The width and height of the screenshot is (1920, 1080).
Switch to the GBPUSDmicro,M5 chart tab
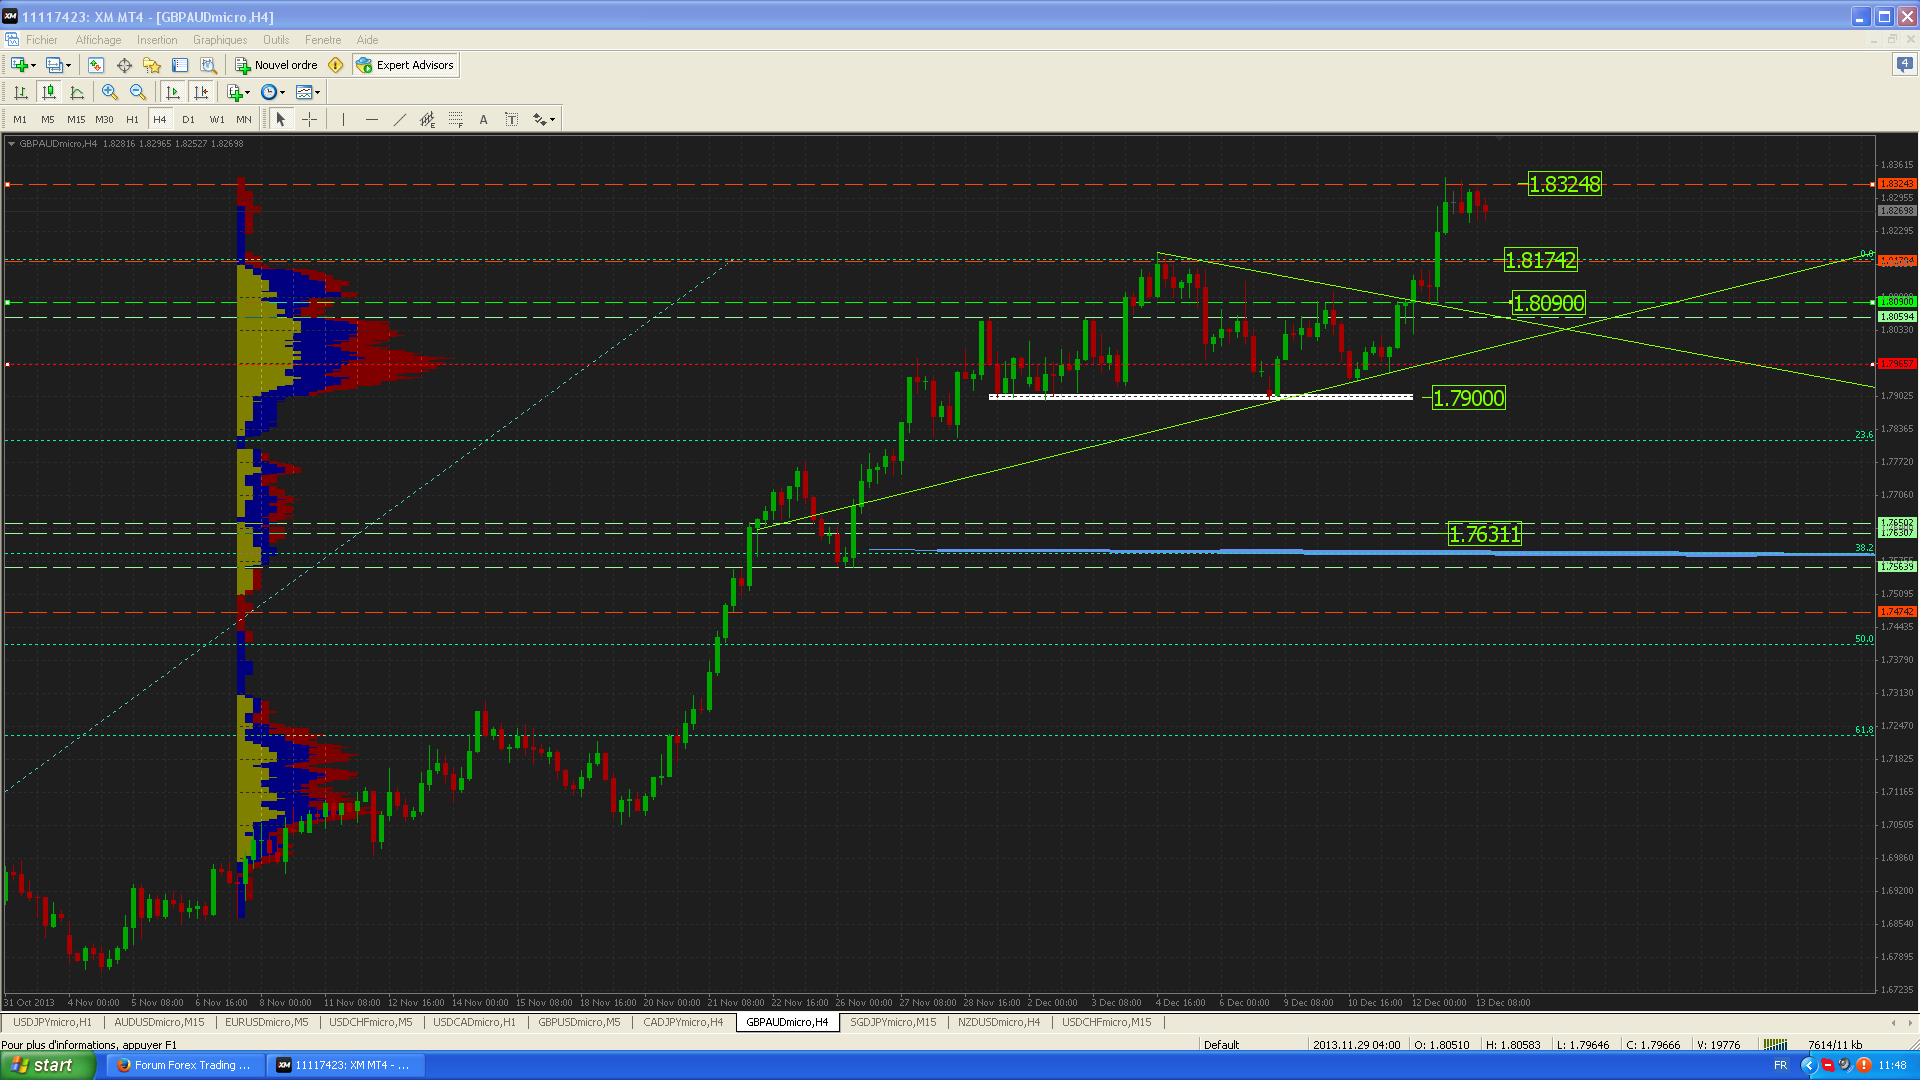point(579,1022)
